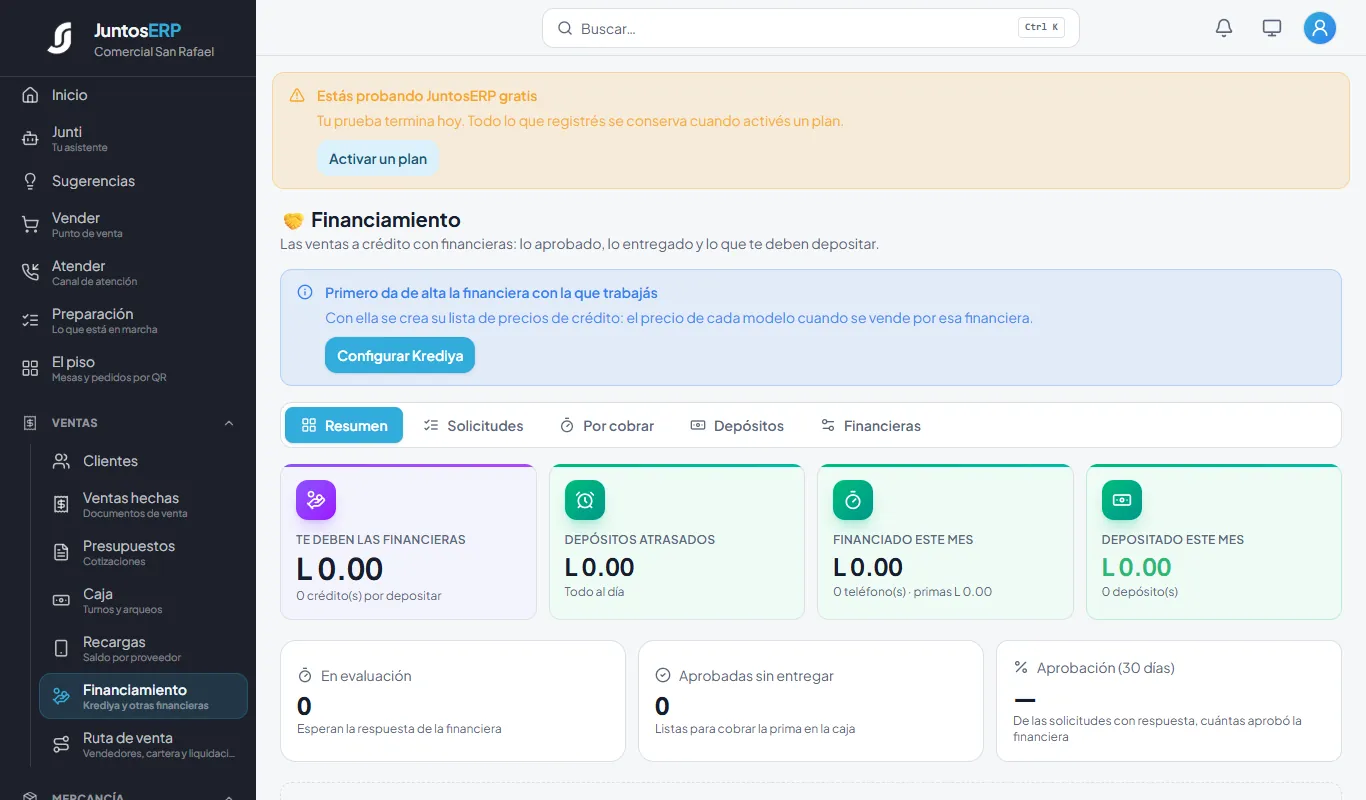1366x800 pixels.
Task: Click the El piso grid icon
Action: click(x=30, y=369)
